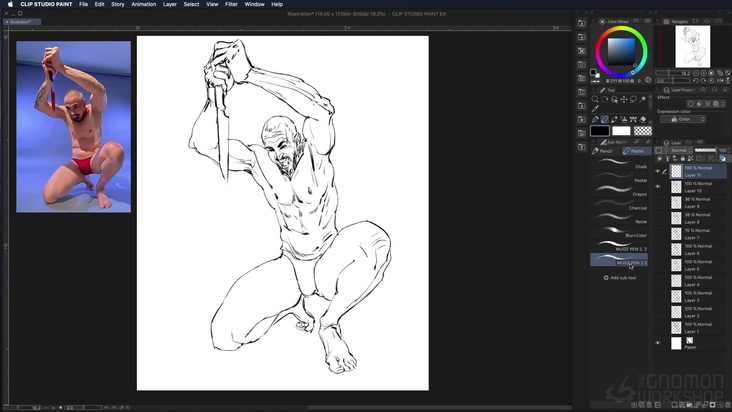Viewport: 732px width, 412px height.
Task: Show Layer 5 by clicking its visibility box
Action: [x=658, y=265]
